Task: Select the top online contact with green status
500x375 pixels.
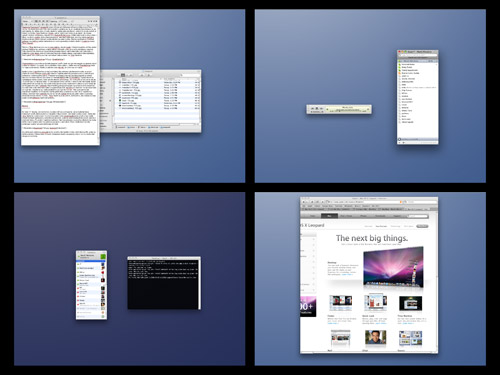Action: point(91,264)
